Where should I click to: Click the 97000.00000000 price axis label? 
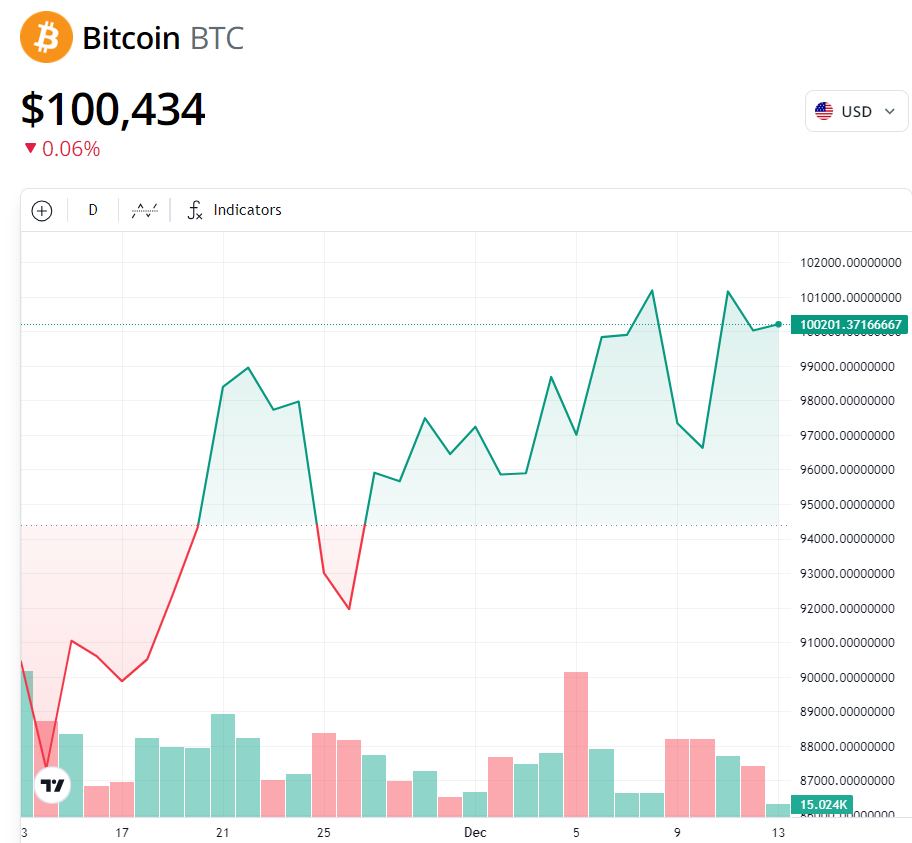click(x=847, y=435)
